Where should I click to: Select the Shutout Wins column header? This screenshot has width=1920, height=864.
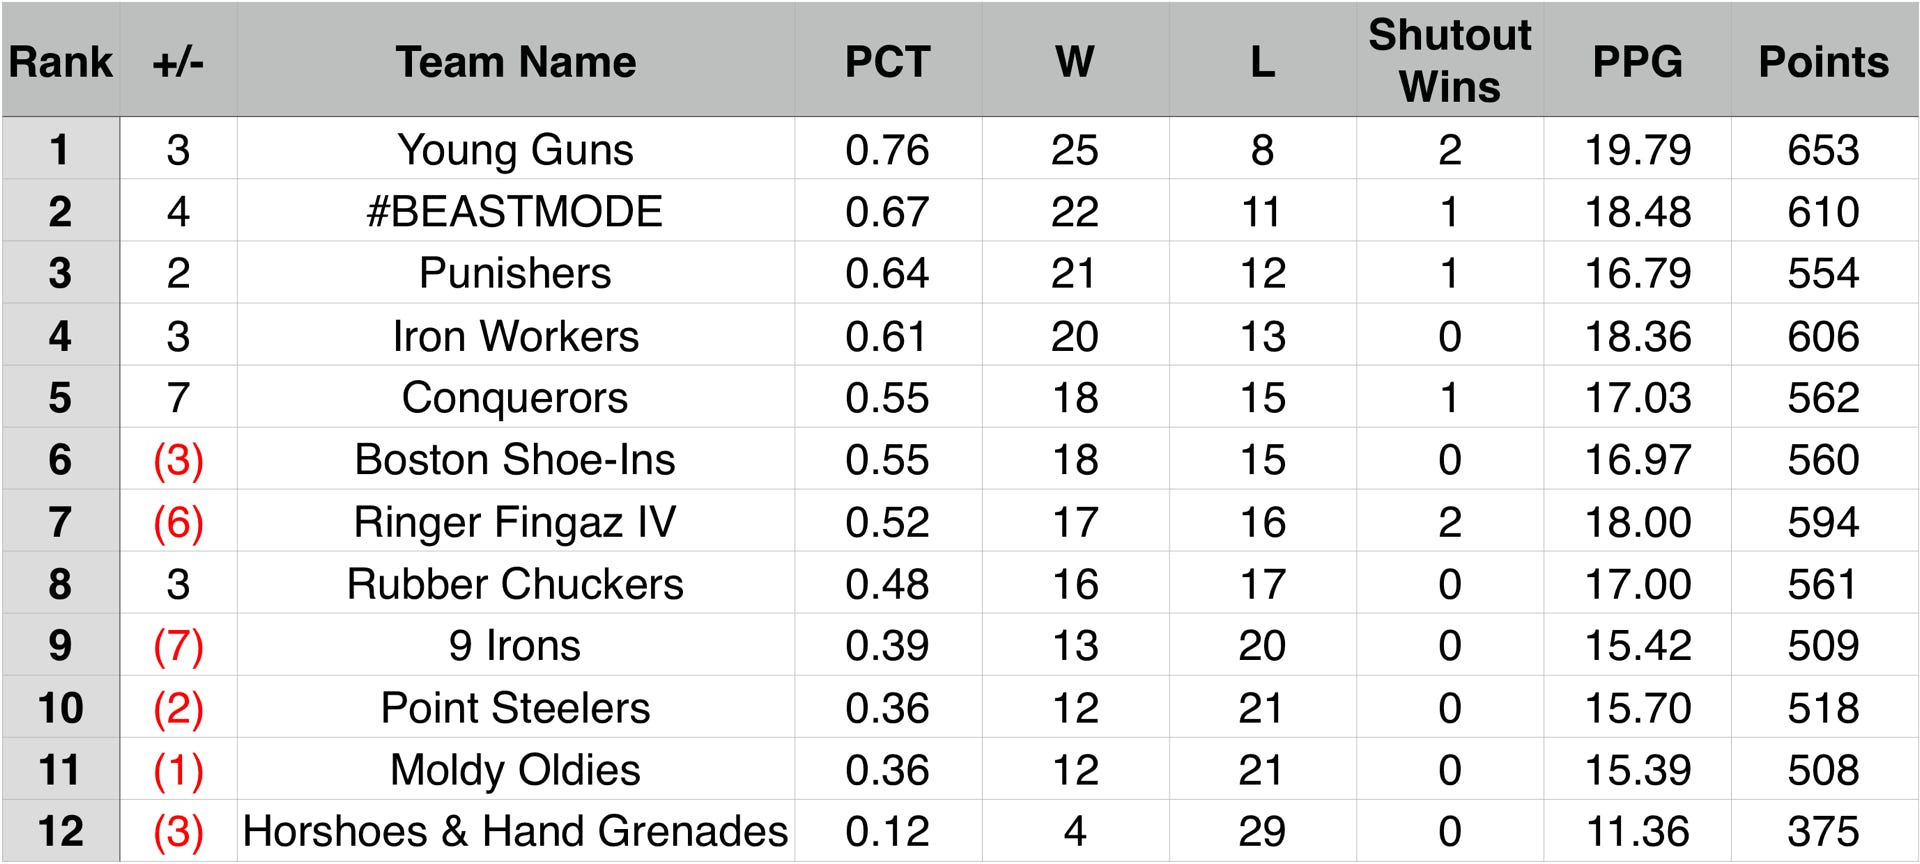point(1449,61)
